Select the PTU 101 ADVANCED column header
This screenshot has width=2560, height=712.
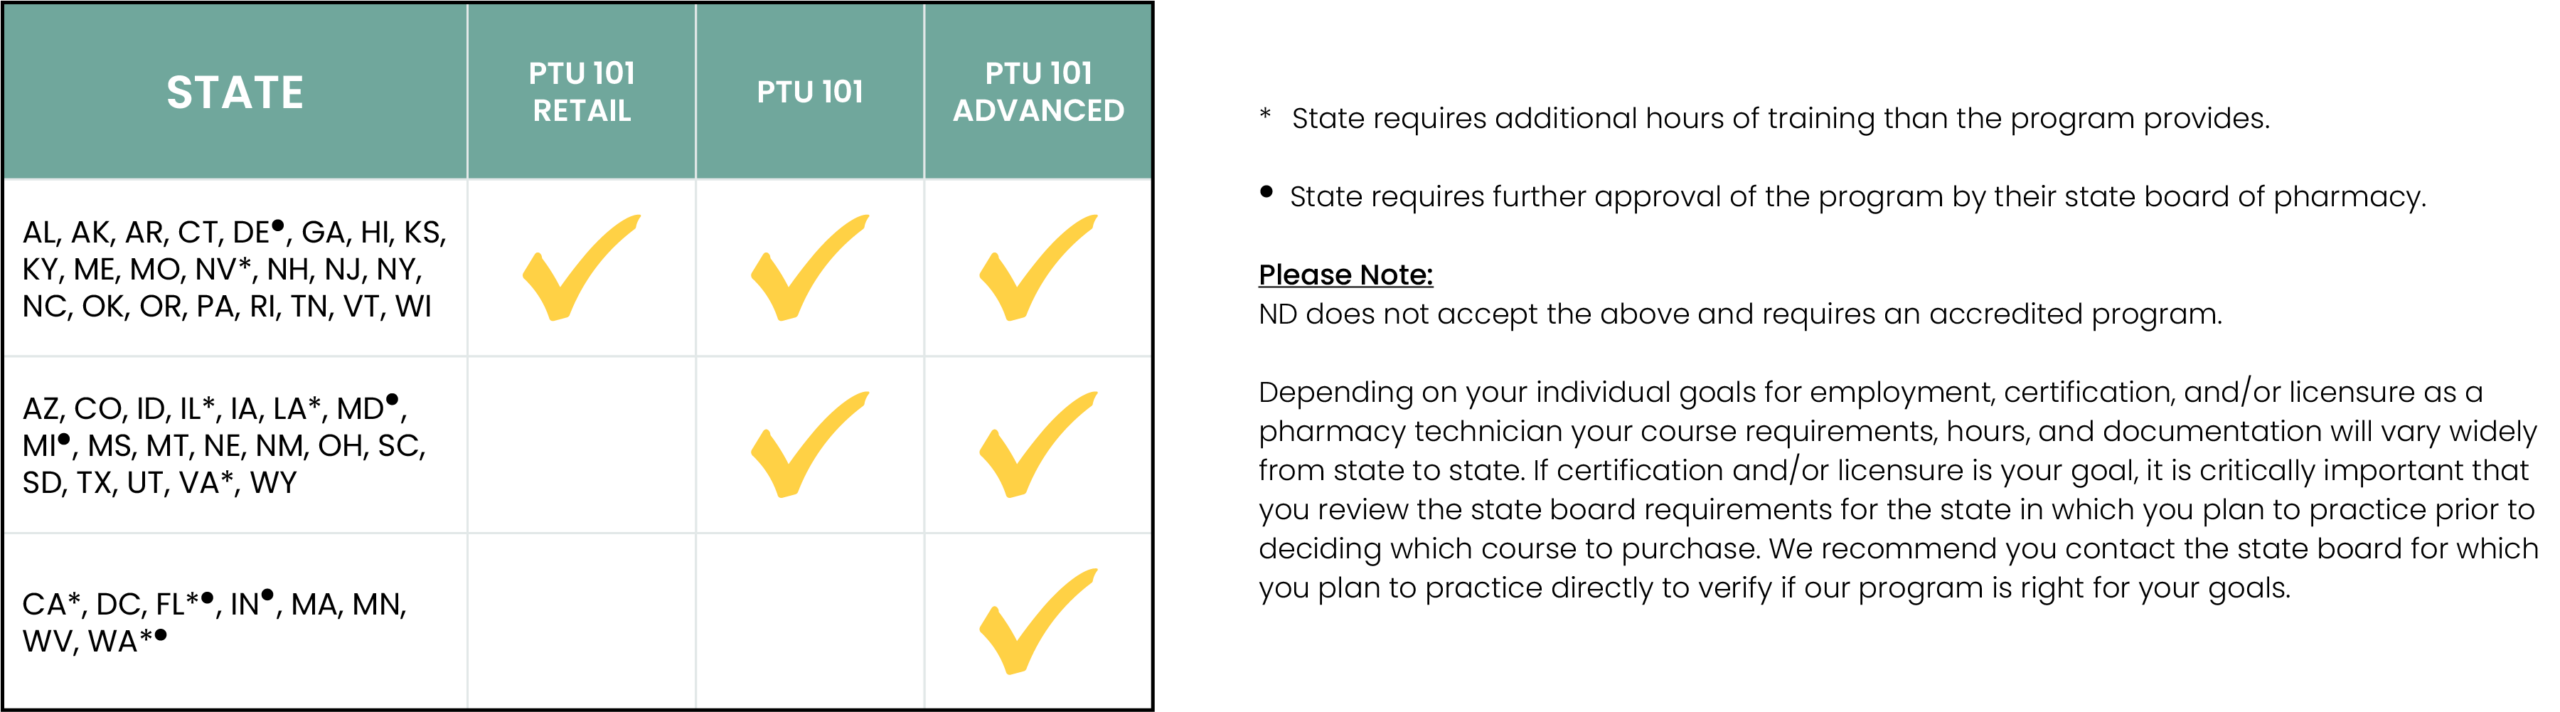tap(1038, 92)
